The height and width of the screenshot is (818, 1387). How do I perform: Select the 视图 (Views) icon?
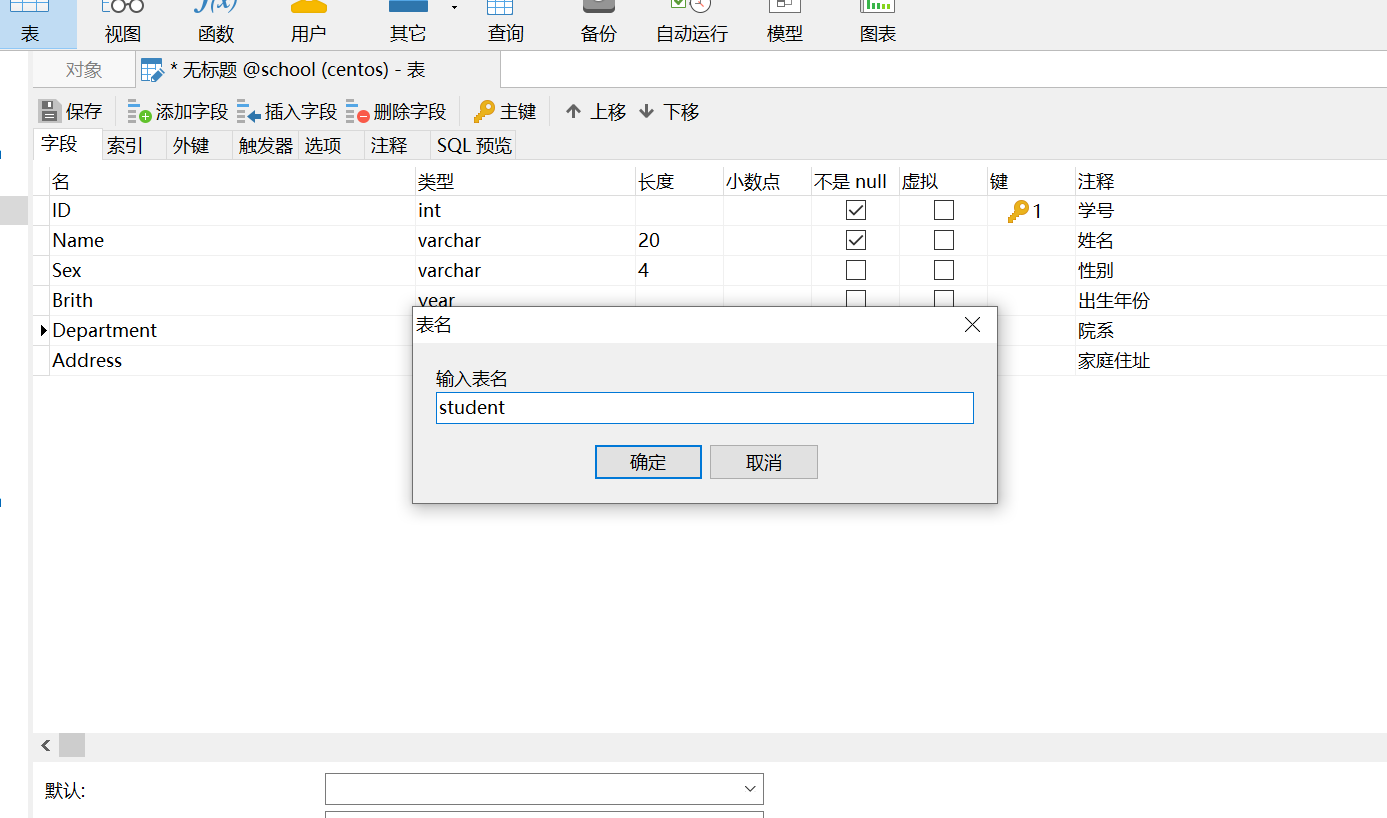[121, 22]
